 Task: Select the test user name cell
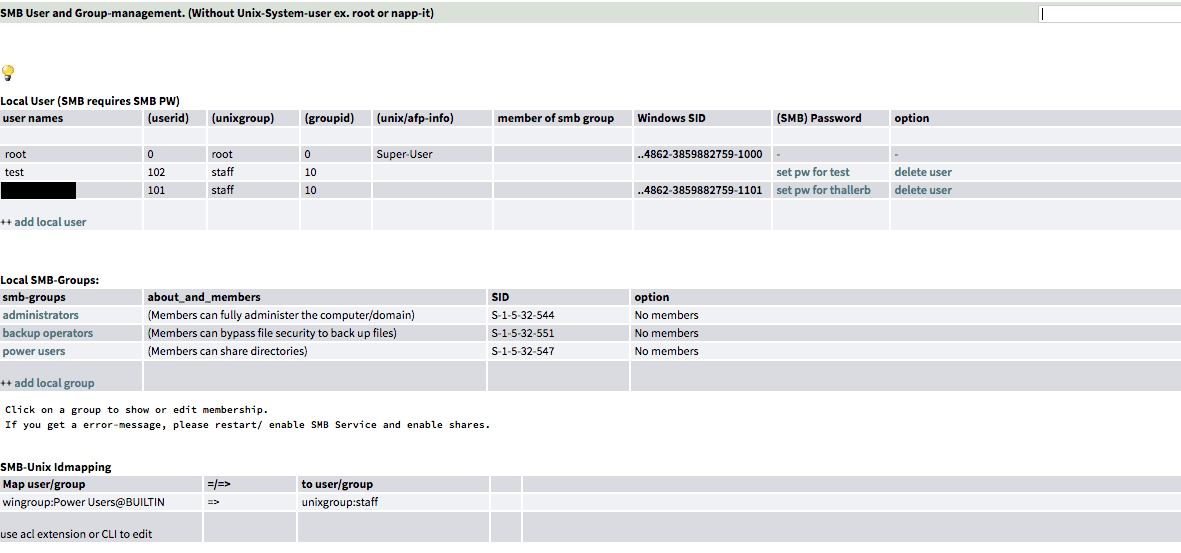(14, 172)
